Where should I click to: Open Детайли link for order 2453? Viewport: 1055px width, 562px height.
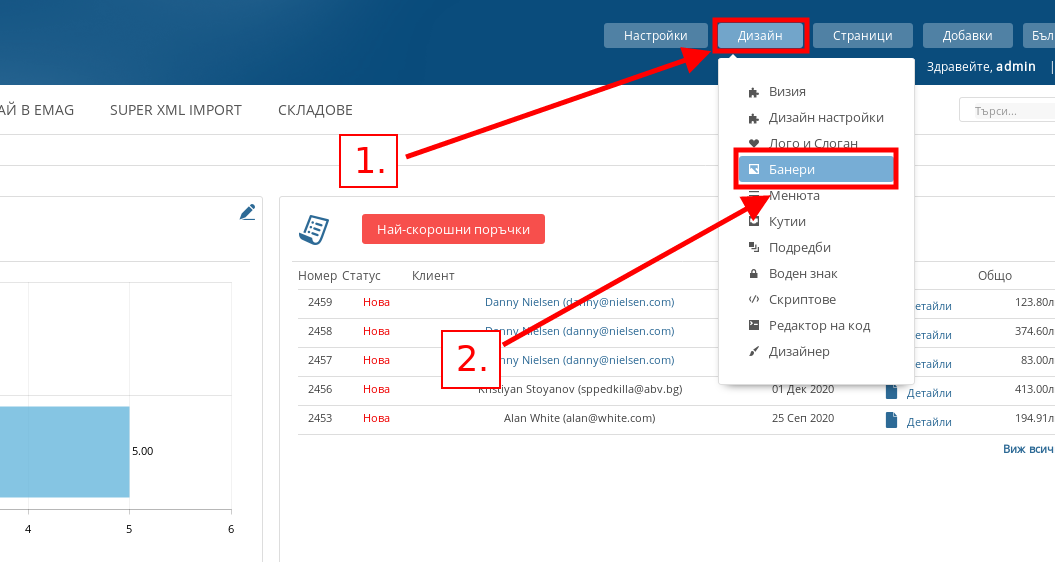pyautogui.click(x=929, y=422)
